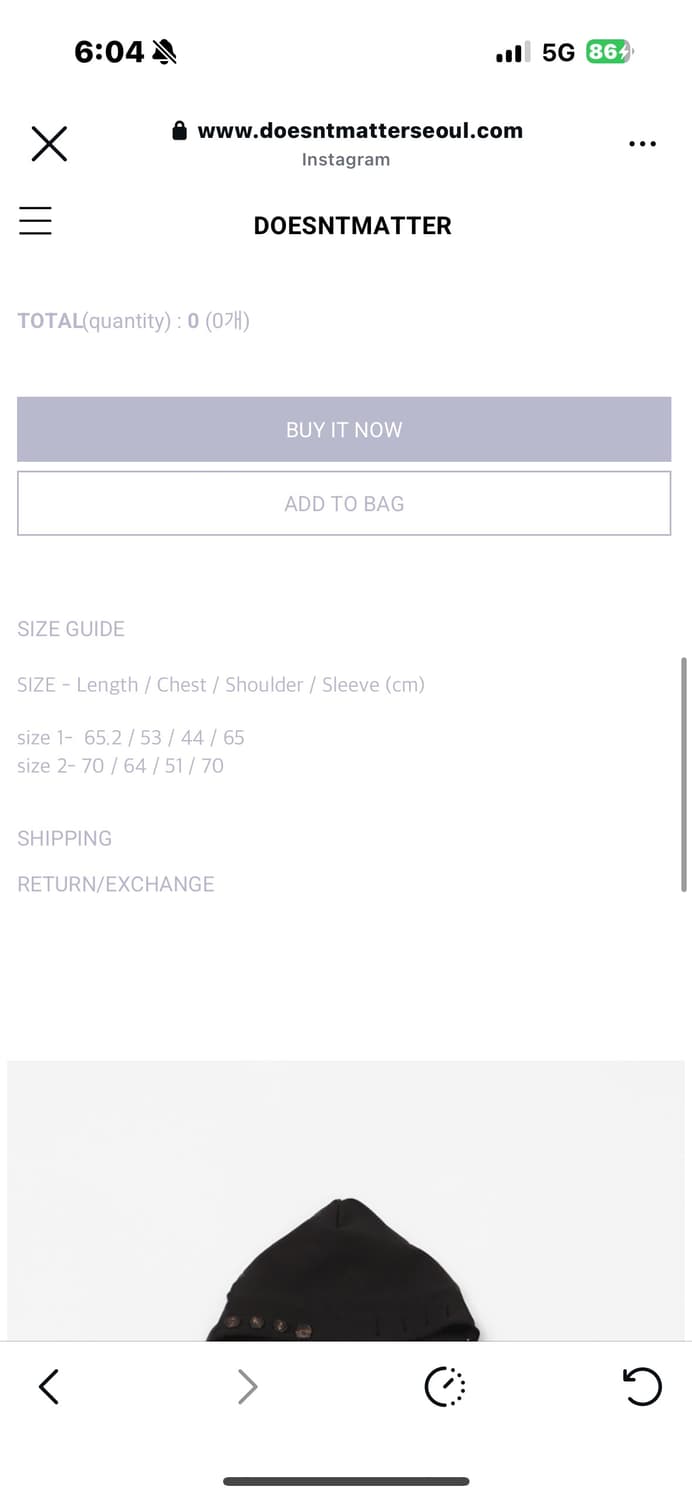
Task: Click the page scrollbar on the right
Action: 684,774
